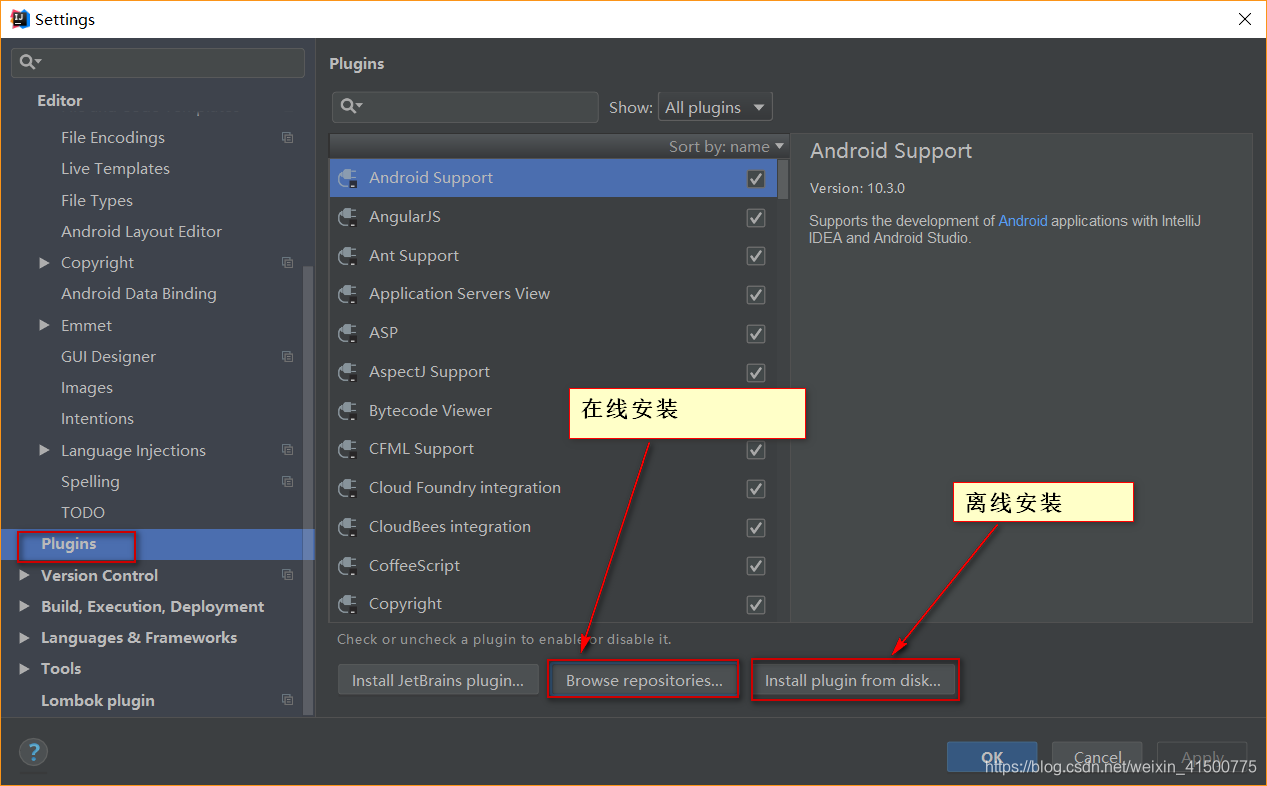Click the Cancel button
Screen dimensions: 1267x786
pos(1097,757)
